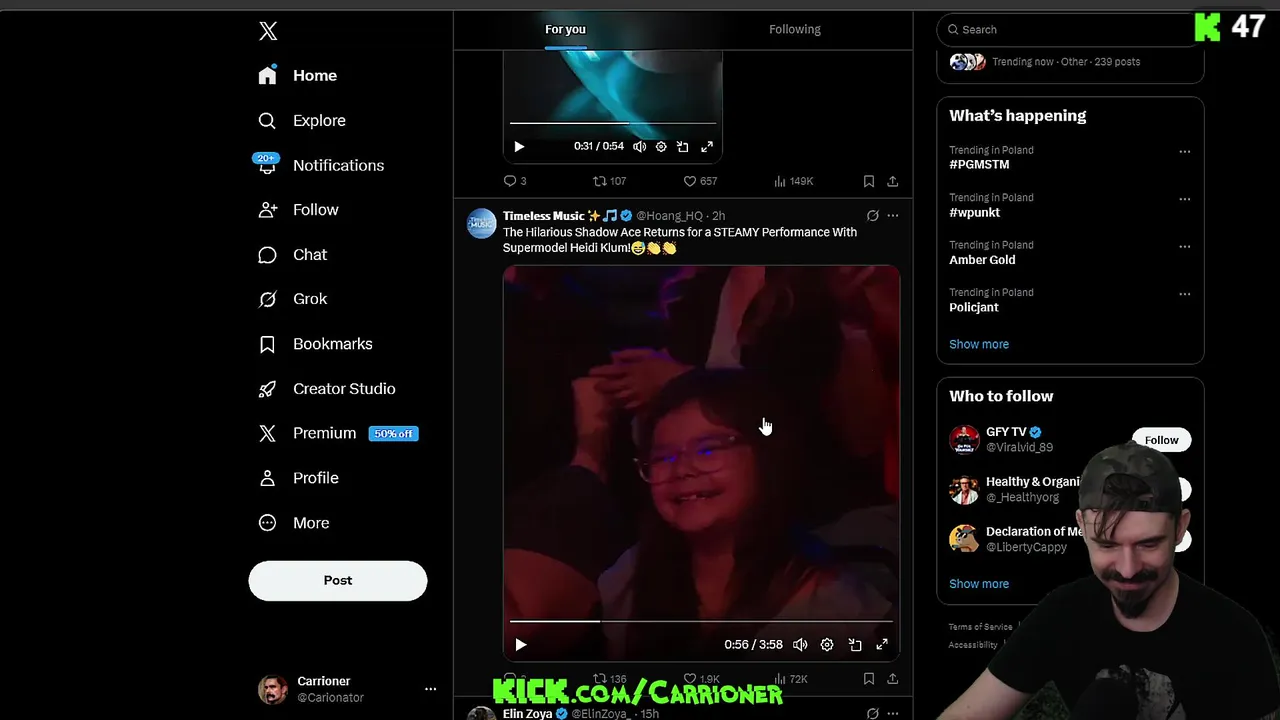Go to Home in sidebar
This screenshot has width=1280, height=720.
(298, 76)
